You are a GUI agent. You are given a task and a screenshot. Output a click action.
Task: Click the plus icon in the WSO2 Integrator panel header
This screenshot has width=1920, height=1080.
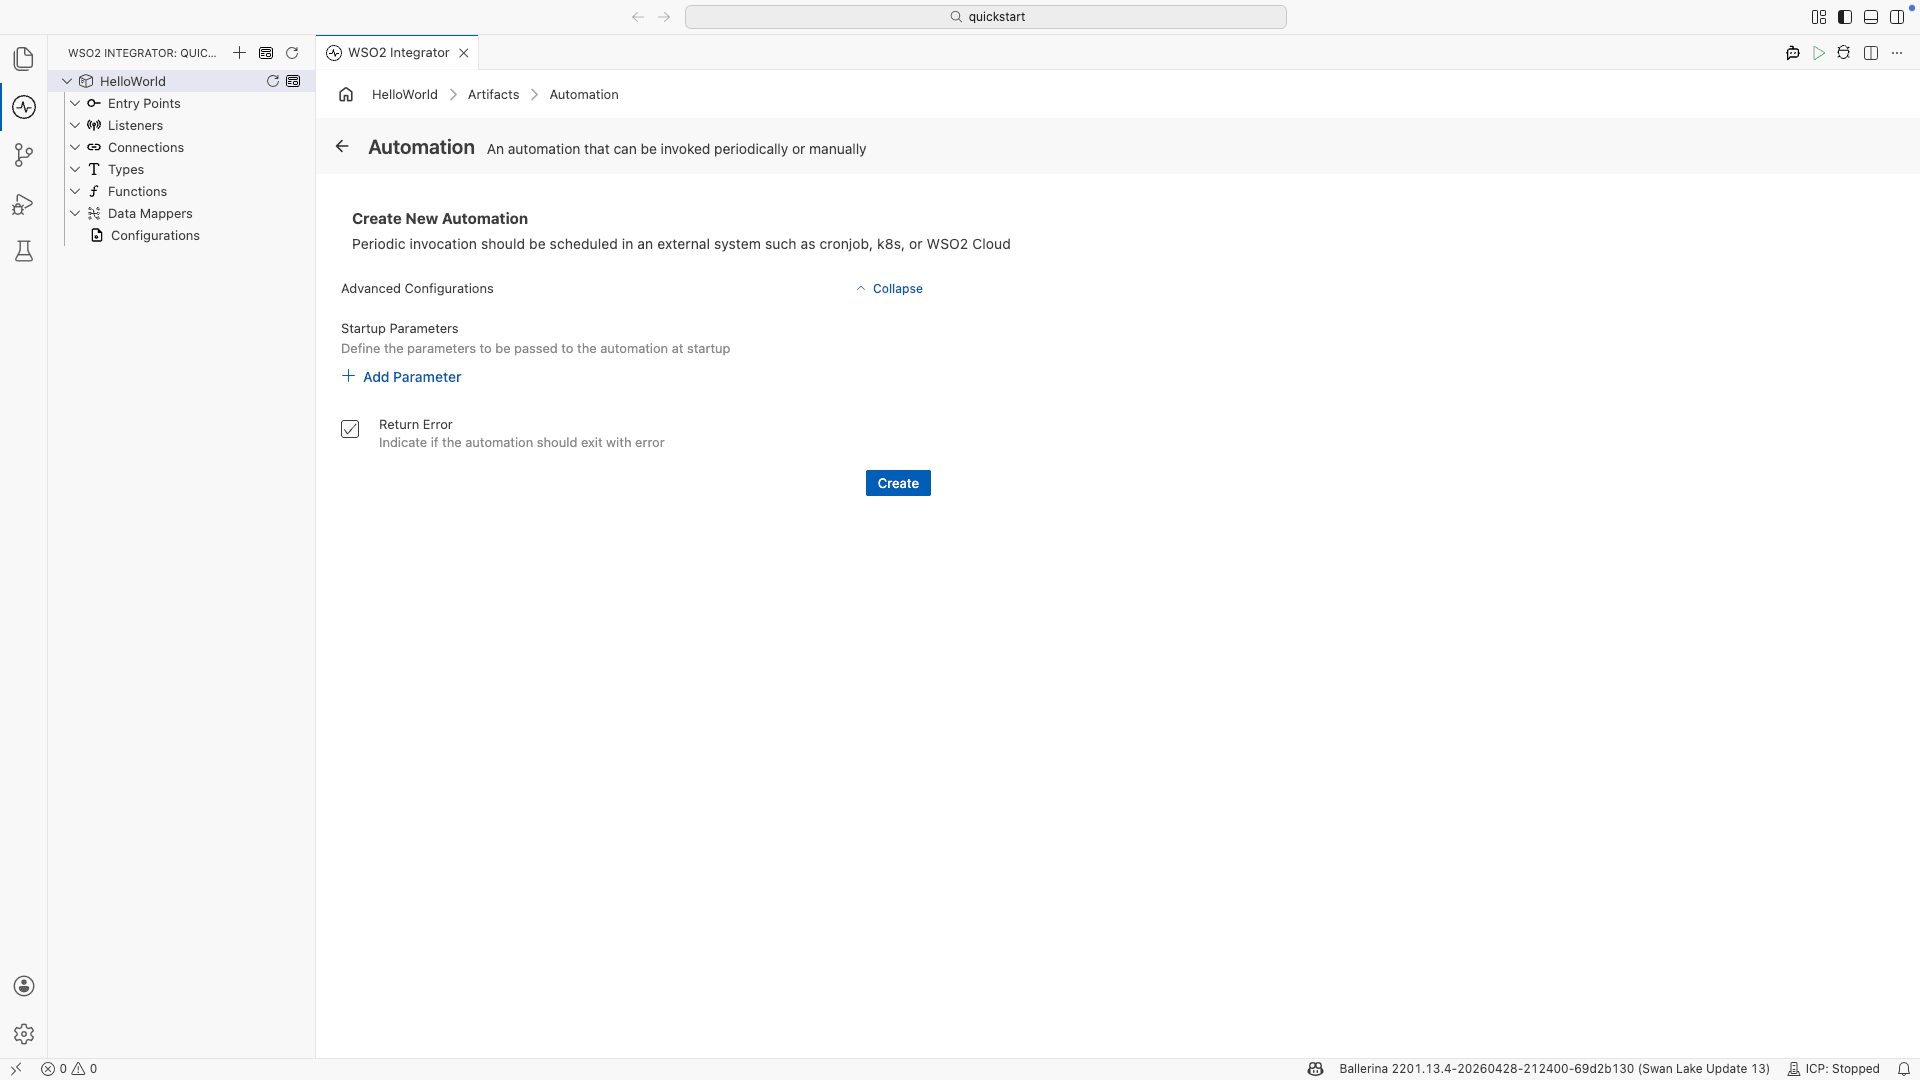(x=239, y=53)
